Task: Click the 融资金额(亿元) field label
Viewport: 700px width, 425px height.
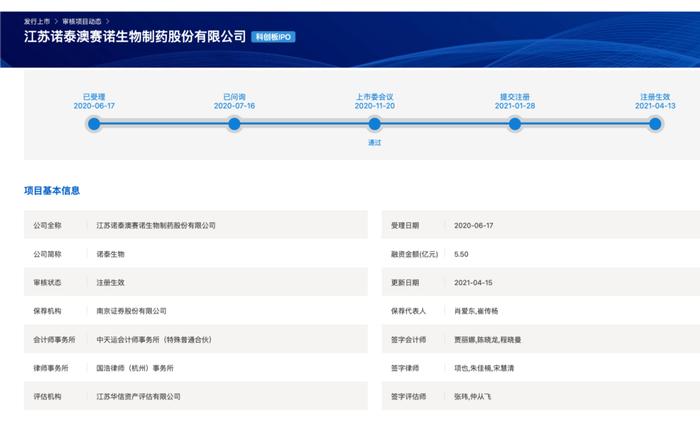Action: tap(415, 254)
